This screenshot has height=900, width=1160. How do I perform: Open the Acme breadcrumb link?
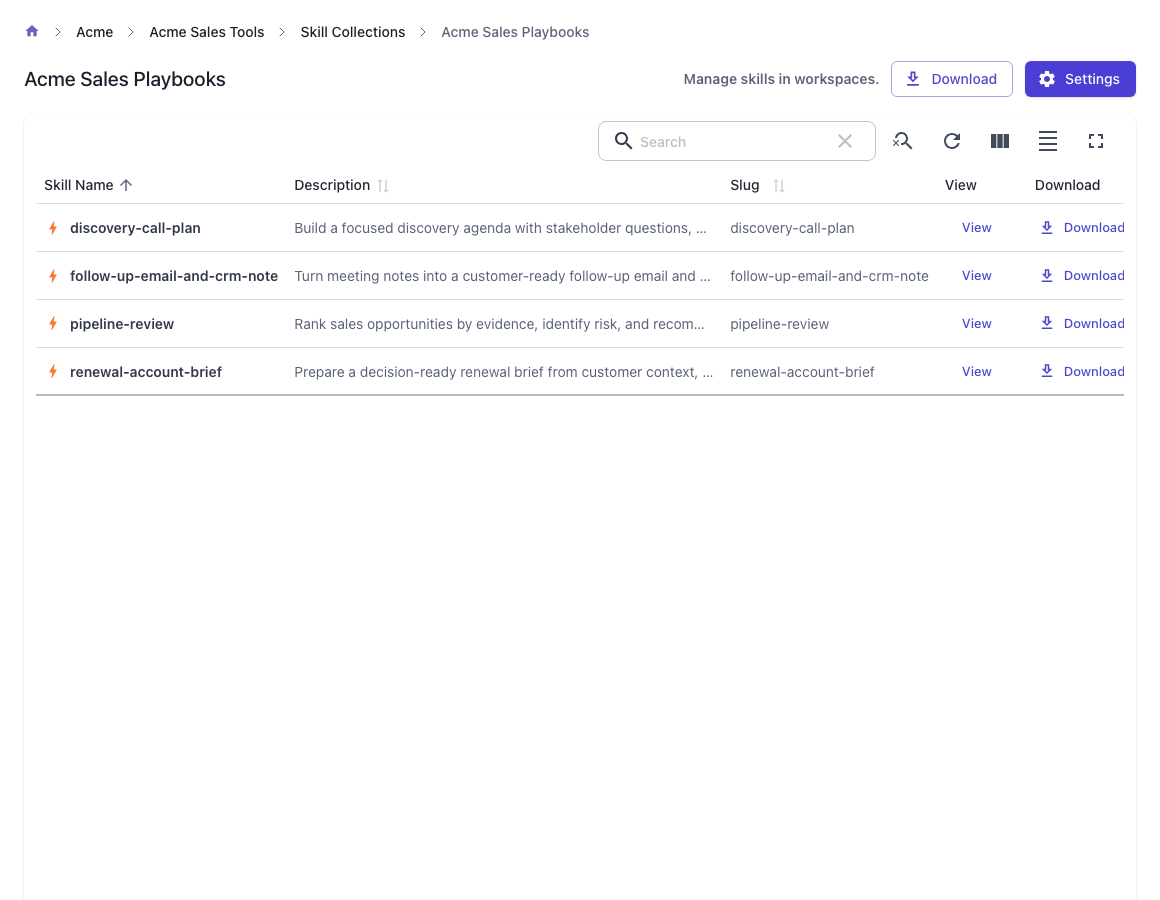click(95, 32)
